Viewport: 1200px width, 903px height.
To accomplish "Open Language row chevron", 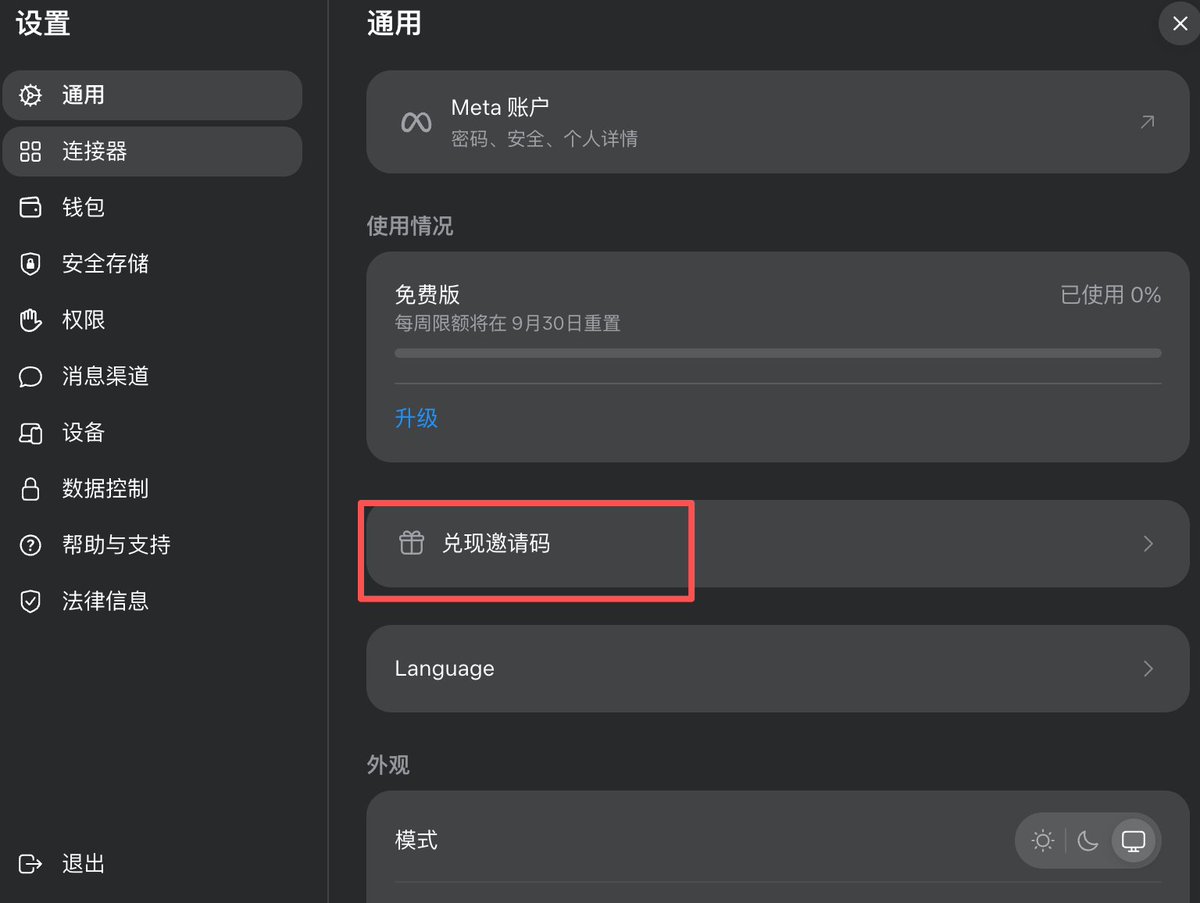I will pos(1148,669).
